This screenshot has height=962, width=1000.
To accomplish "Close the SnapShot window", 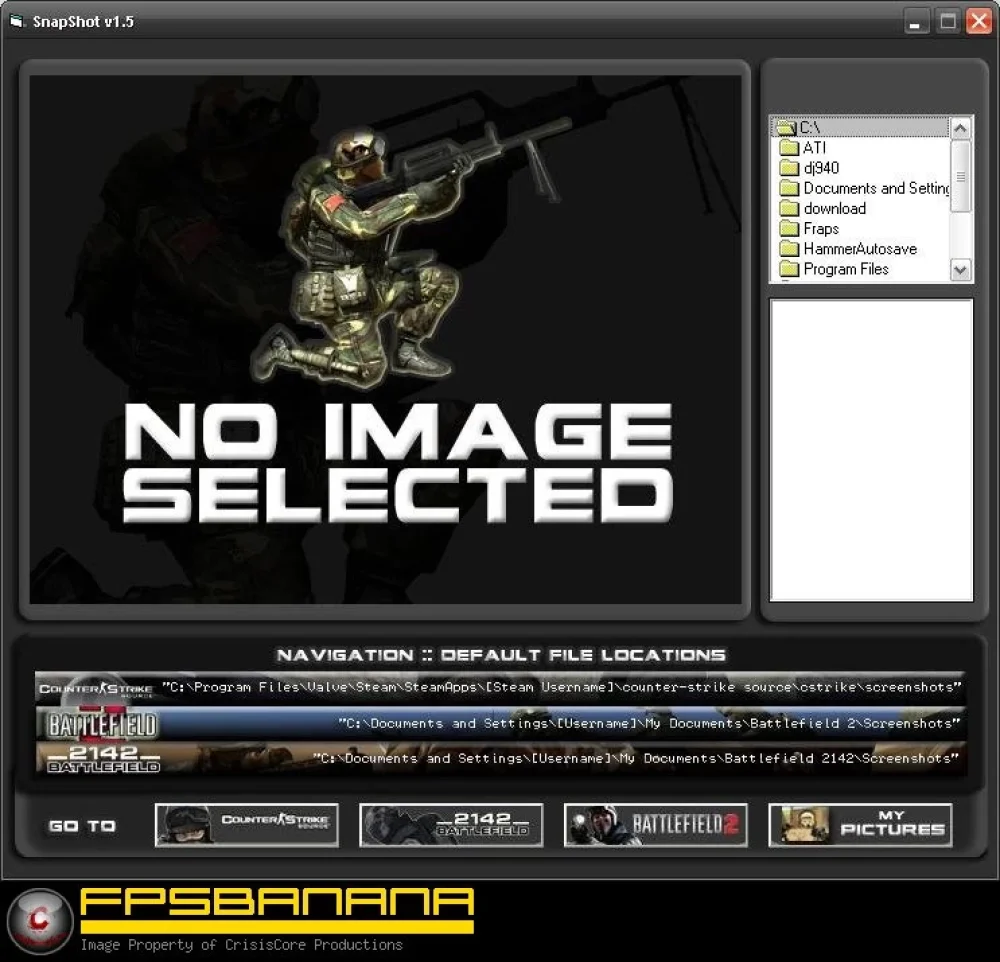I will (979, 22).
